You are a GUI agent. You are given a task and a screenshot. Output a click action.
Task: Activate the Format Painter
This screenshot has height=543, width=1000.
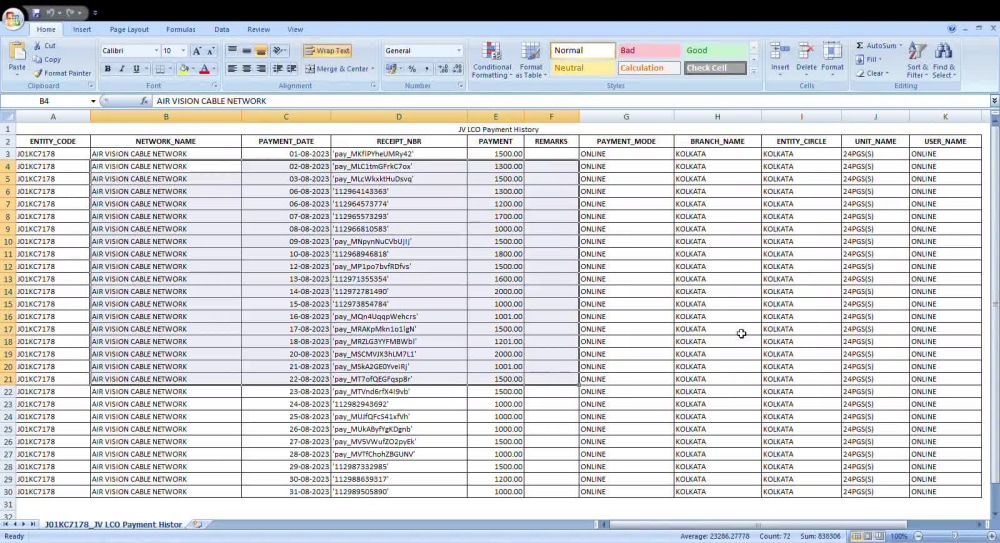click(x=62, y=73)
